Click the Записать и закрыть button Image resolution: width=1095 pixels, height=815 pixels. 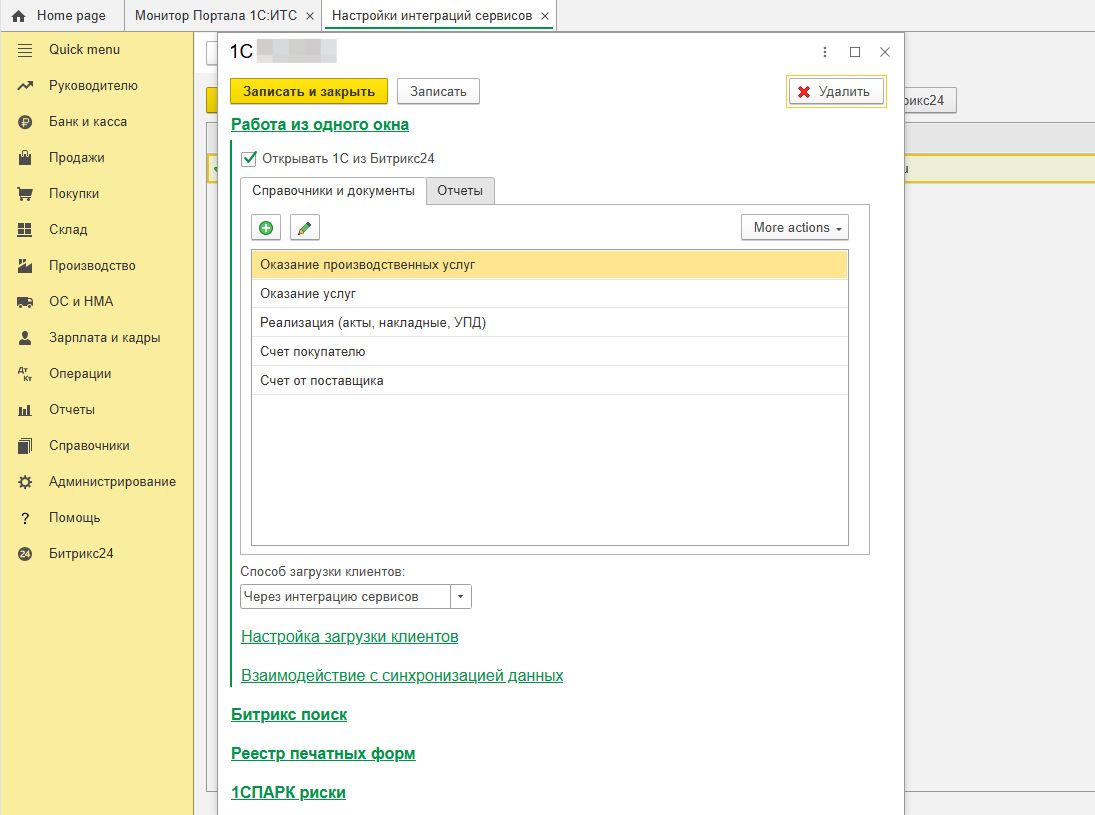(x=309, y=91)
